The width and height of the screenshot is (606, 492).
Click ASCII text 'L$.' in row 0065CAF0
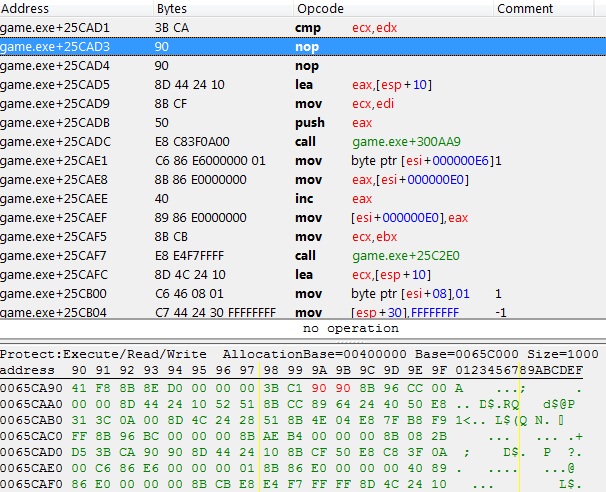click(570, 485)
